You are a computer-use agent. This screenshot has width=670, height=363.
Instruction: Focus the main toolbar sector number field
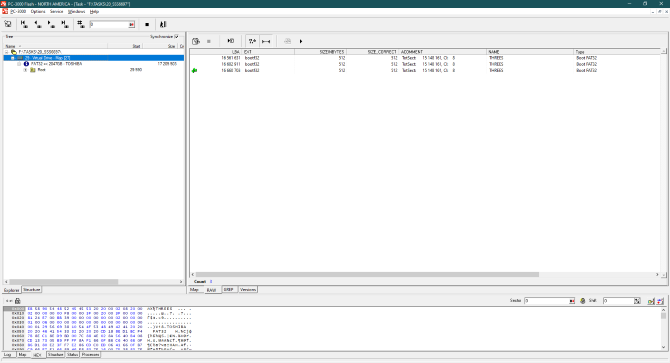click(x=109, y=25)
